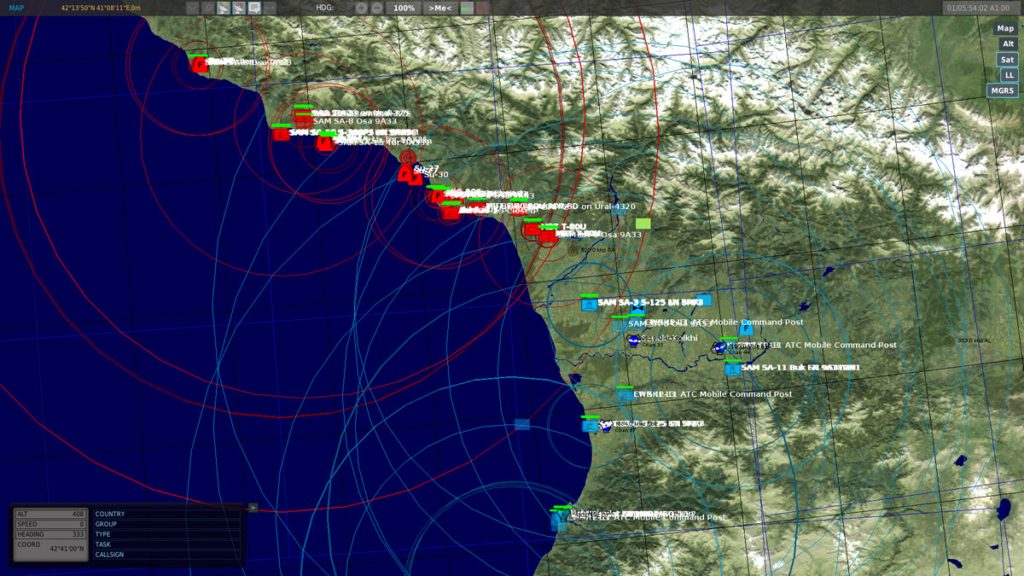Toggle MGRS coordinate format

(1002, 91)
